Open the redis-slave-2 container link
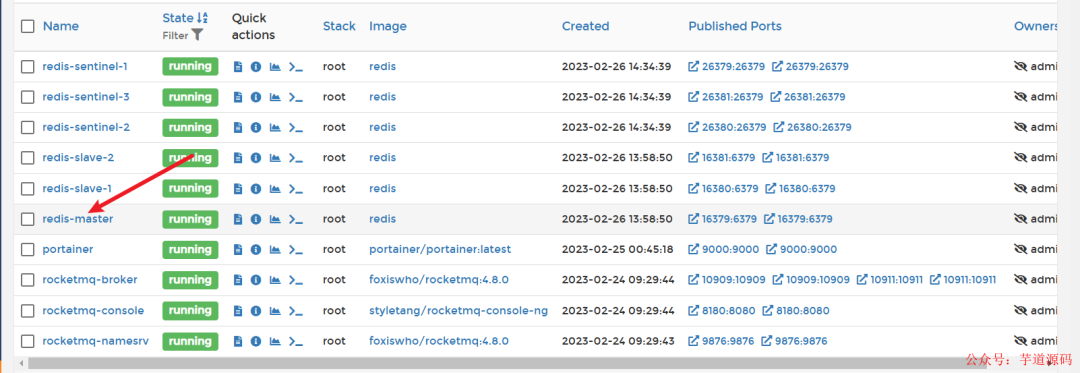Screen dimensions: 1080x373 (79, 158)
